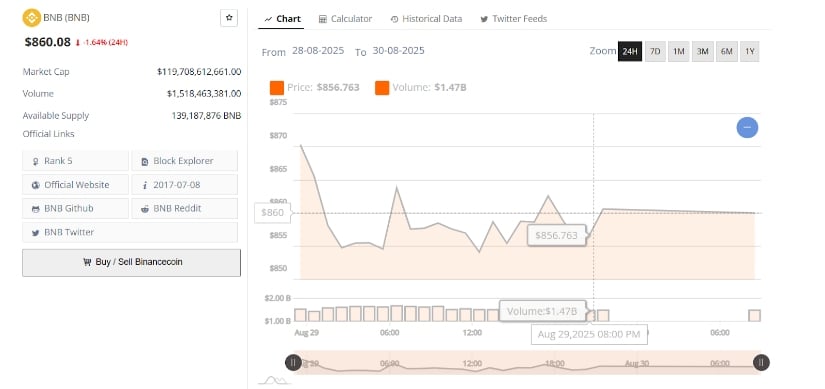825x389 pixels.
Task: Set zoom to 1Y
Action: (750, 52)
